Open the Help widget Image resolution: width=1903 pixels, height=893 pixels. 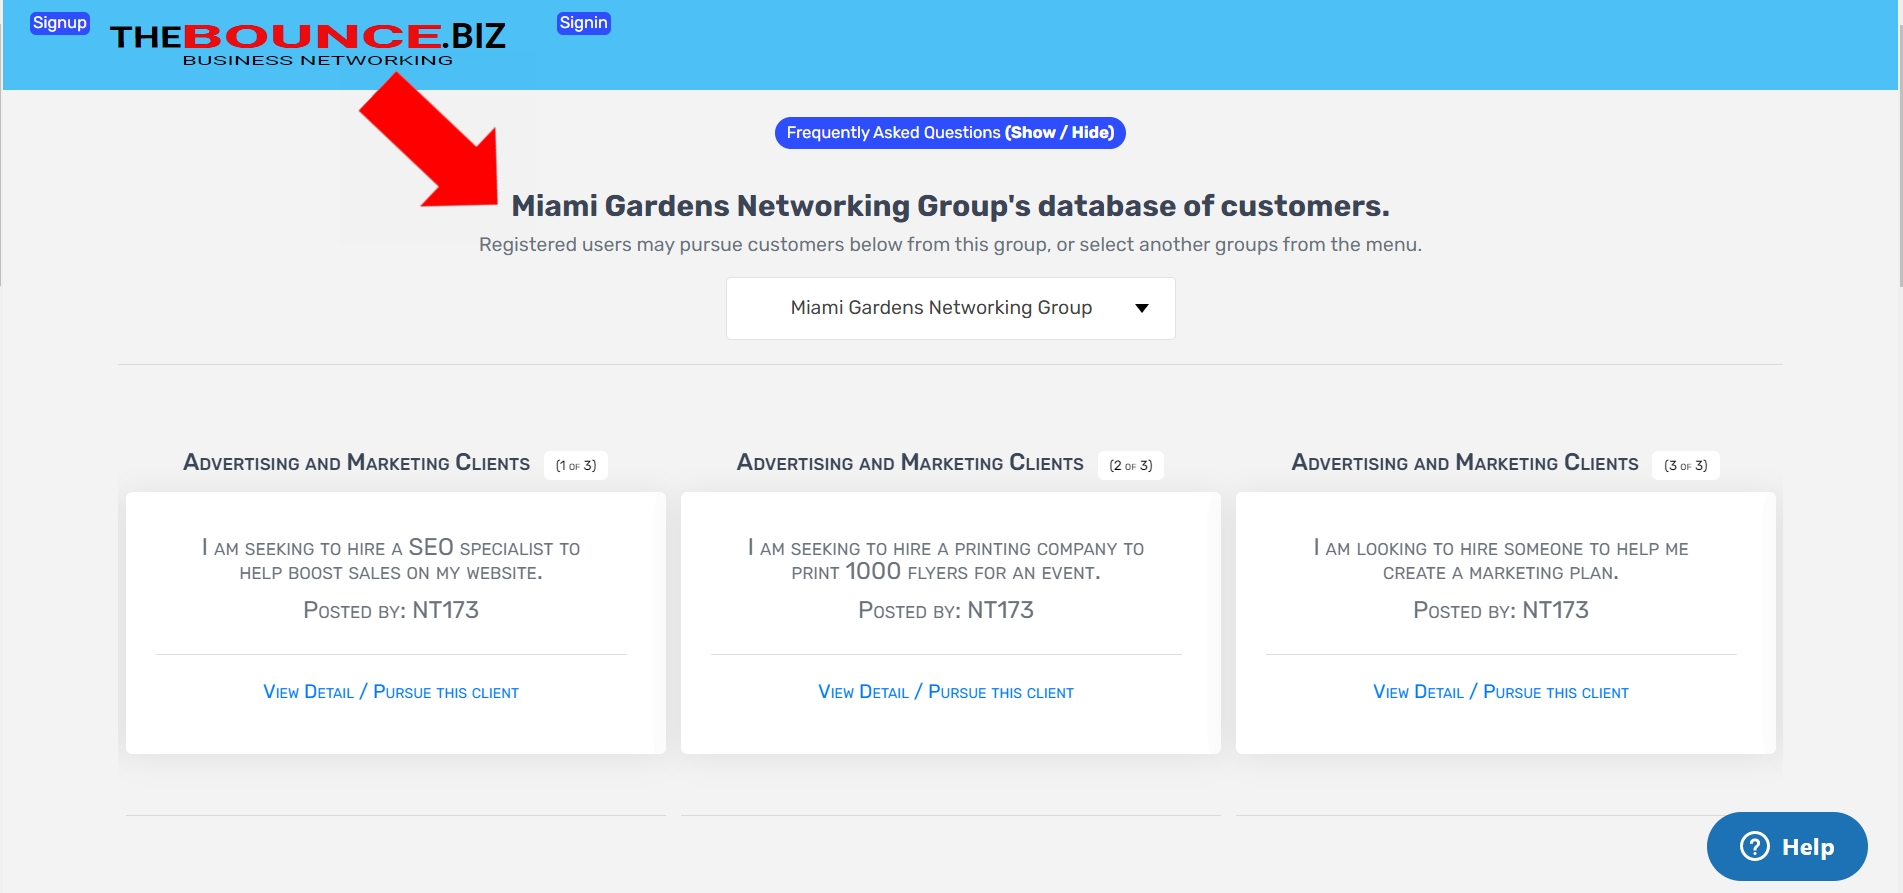(x=1786, y=846)
